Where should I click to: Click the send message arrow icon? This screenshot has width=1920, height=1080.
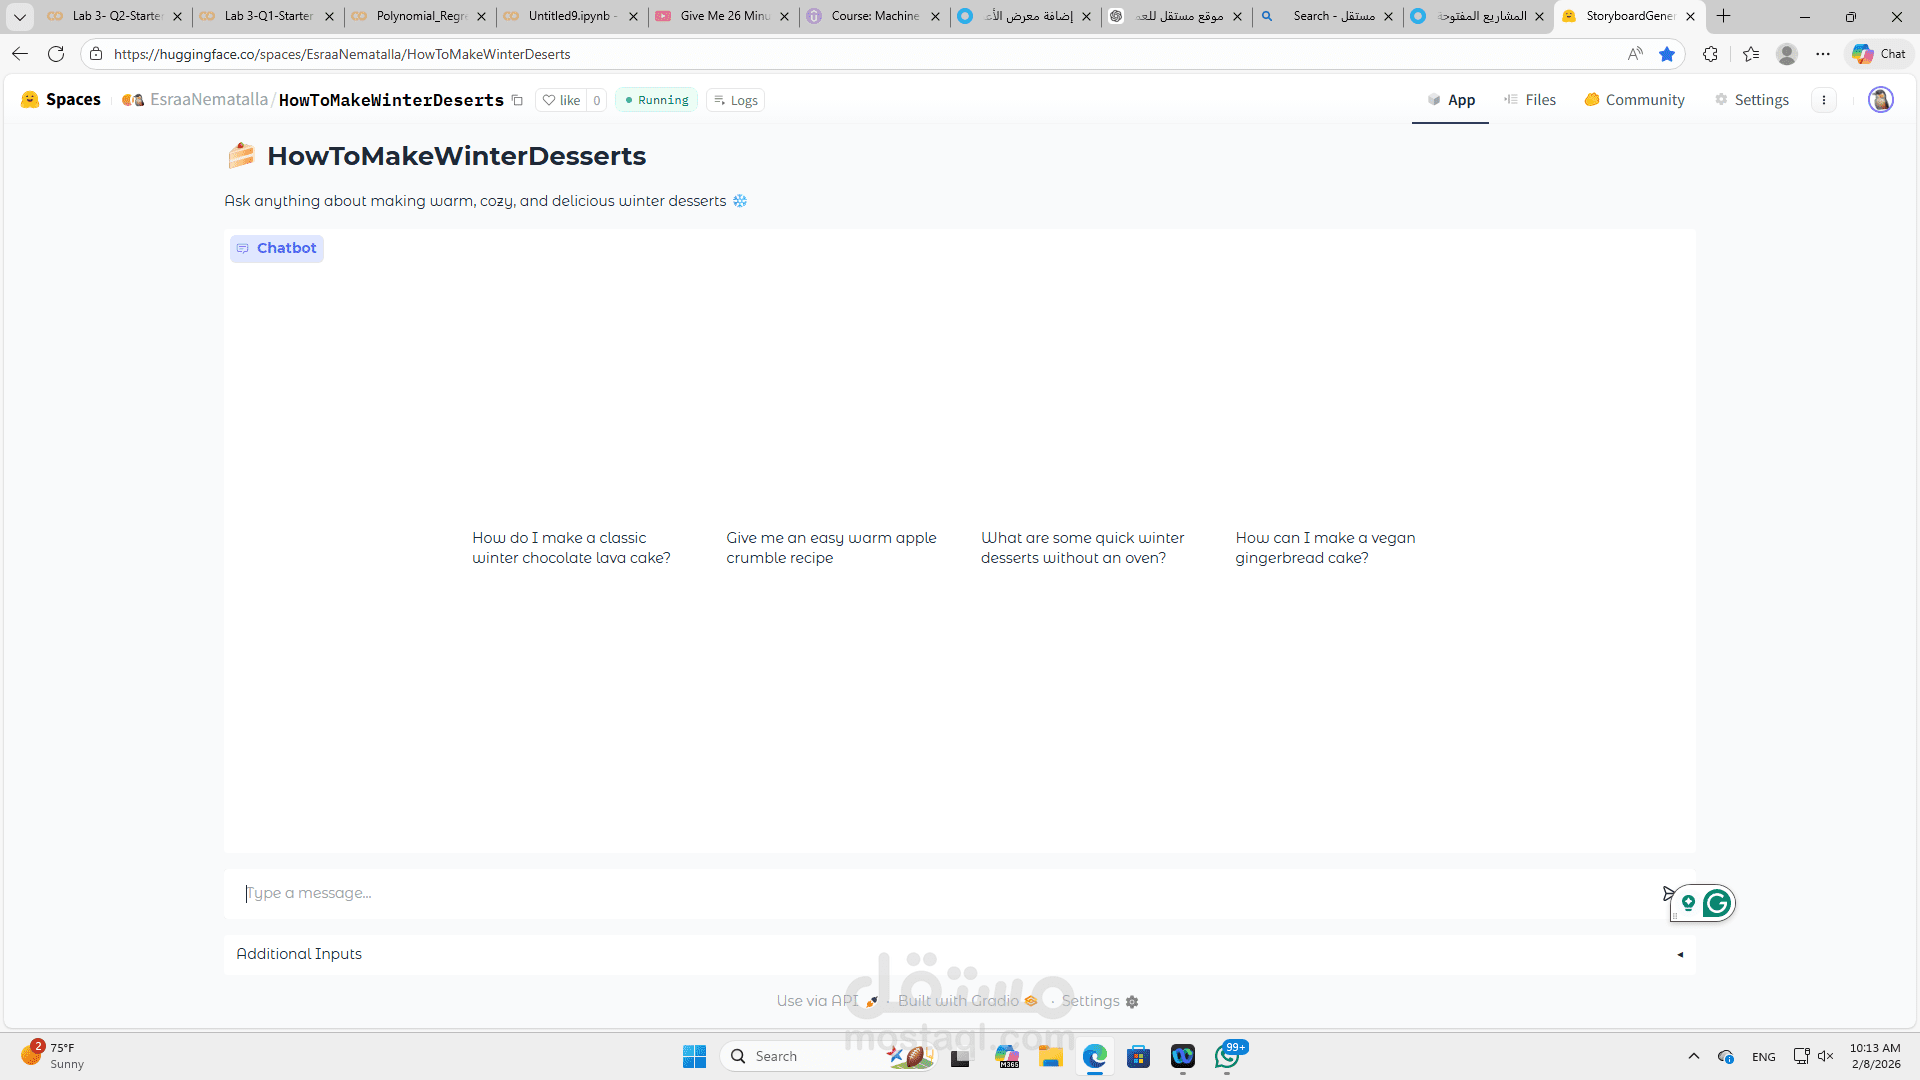(1668, 892)
